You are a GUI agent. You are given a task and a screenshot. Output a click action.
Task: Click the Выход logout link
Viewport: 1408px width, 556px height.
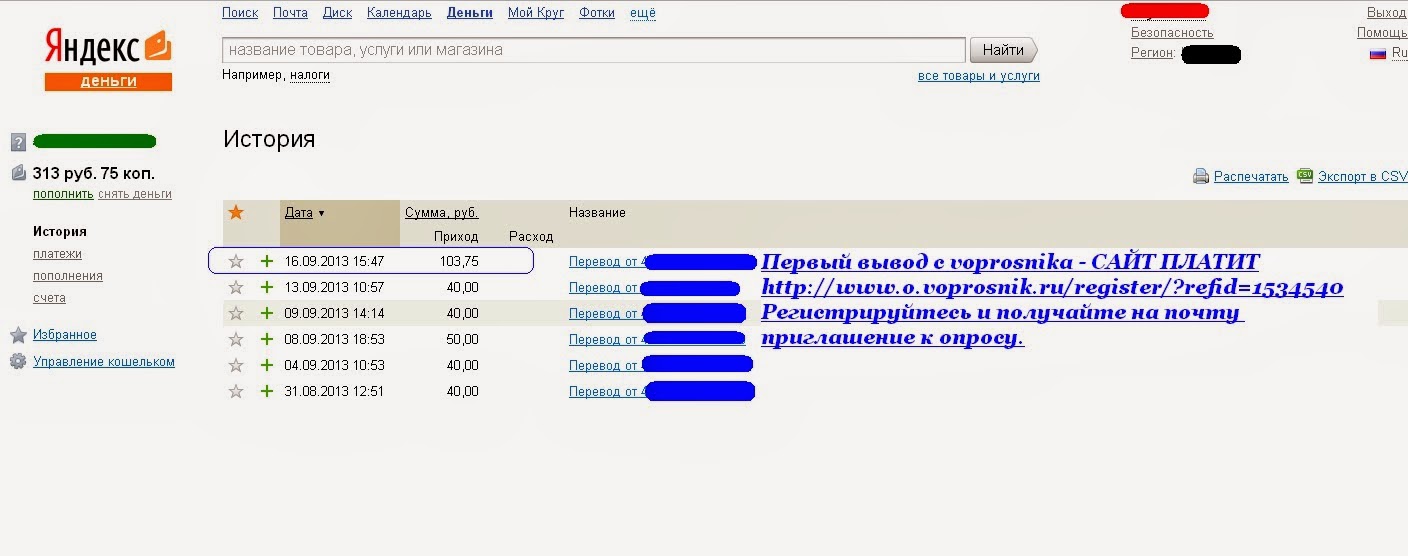pos(1386,13)
